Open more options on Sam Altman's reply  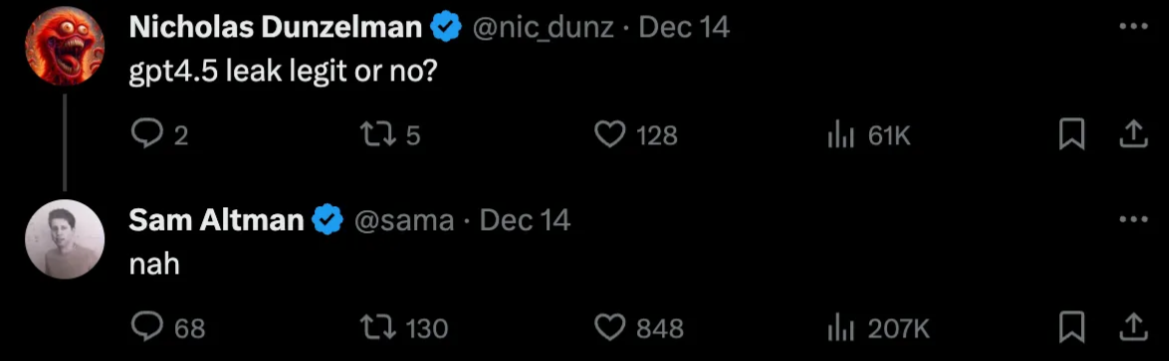1133,219
